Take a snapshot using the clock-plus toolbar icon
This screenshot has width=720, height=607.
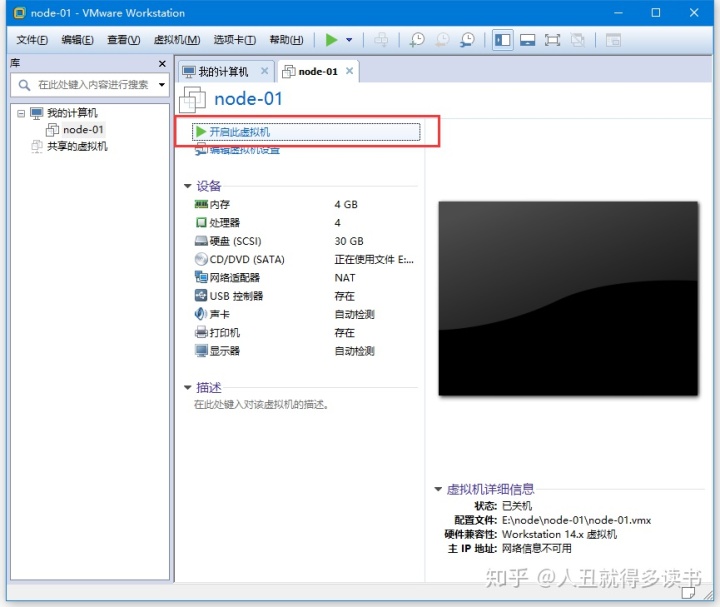pos(417,40)
